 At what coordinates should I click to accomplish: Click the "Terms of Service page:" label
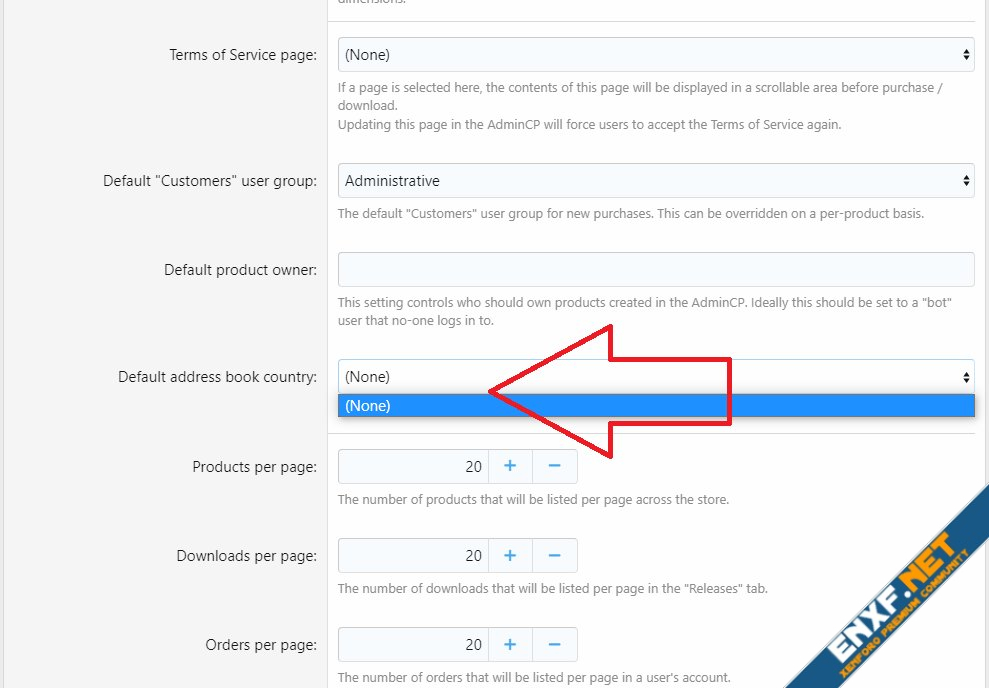[243, 55]
